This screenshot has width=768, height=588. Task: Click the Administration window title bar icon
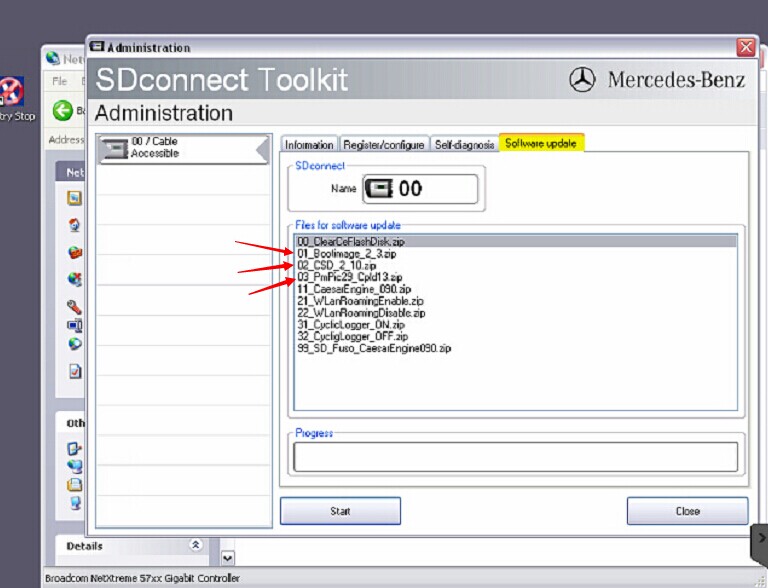pyautogui.click(x=96, y=47)
